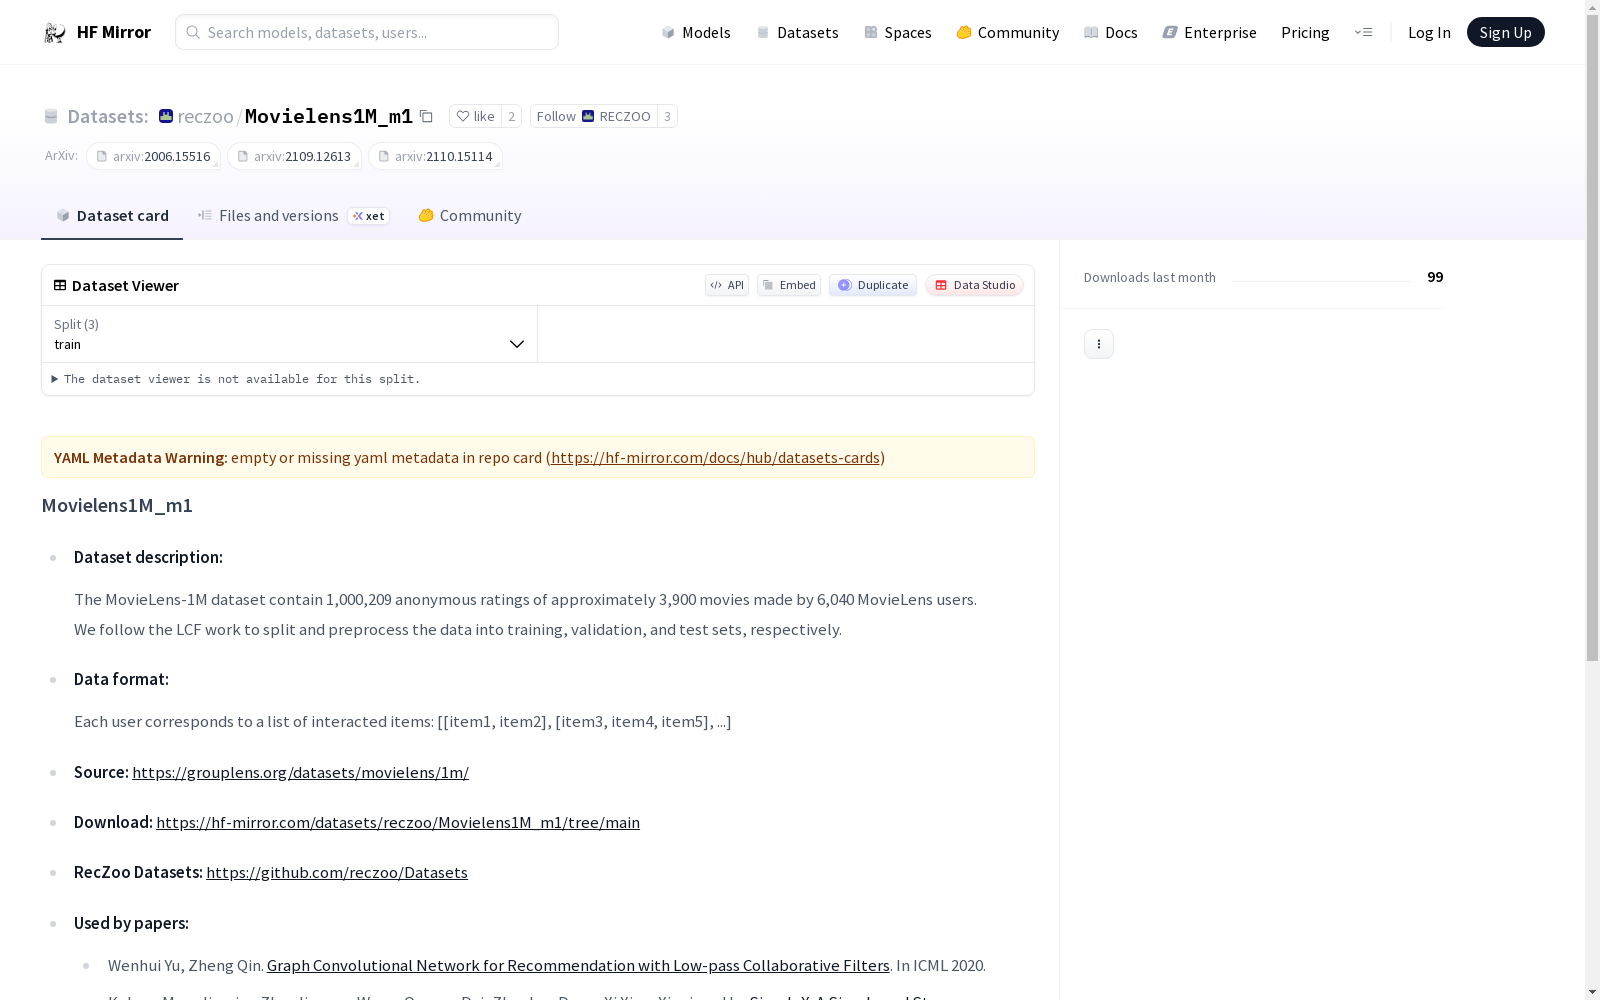The width and height of the screenshot is (1600, 1000).
Task: Expand the dataset viewer not available message
Action: (236, 379)
